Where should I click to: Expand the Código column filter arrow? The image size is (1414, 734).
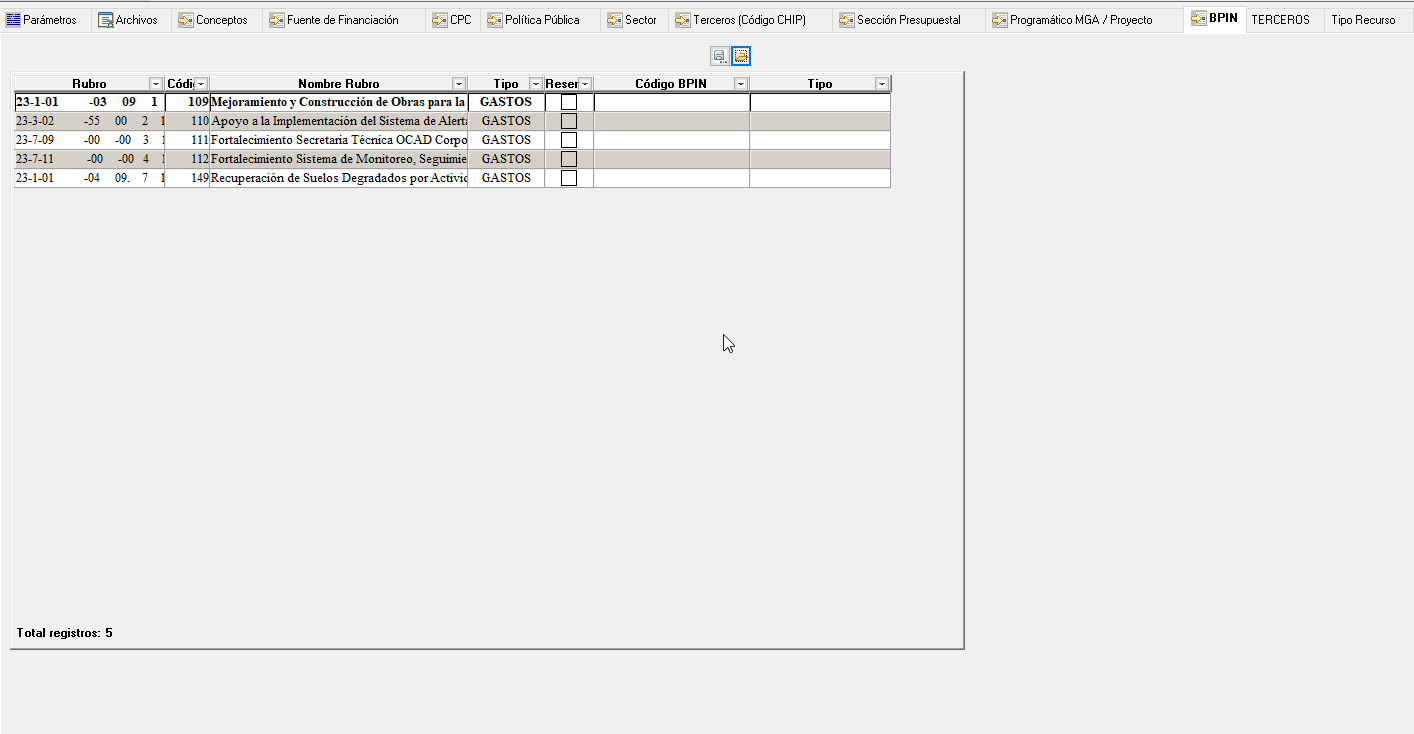coord(201,84)
